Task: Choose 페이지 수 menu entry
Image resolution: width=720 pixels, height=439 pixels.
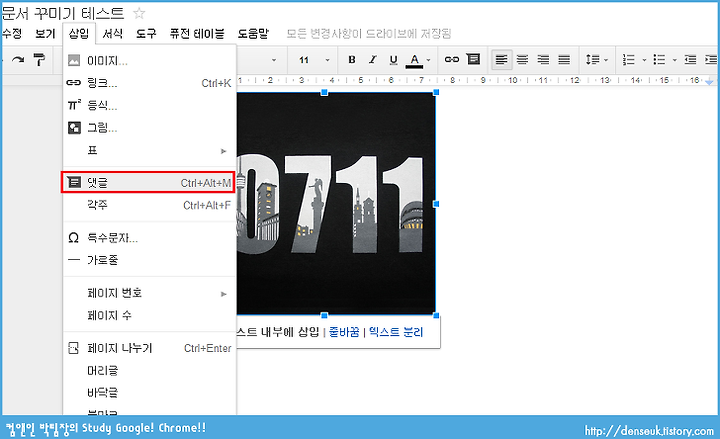Action: (150, 315)
